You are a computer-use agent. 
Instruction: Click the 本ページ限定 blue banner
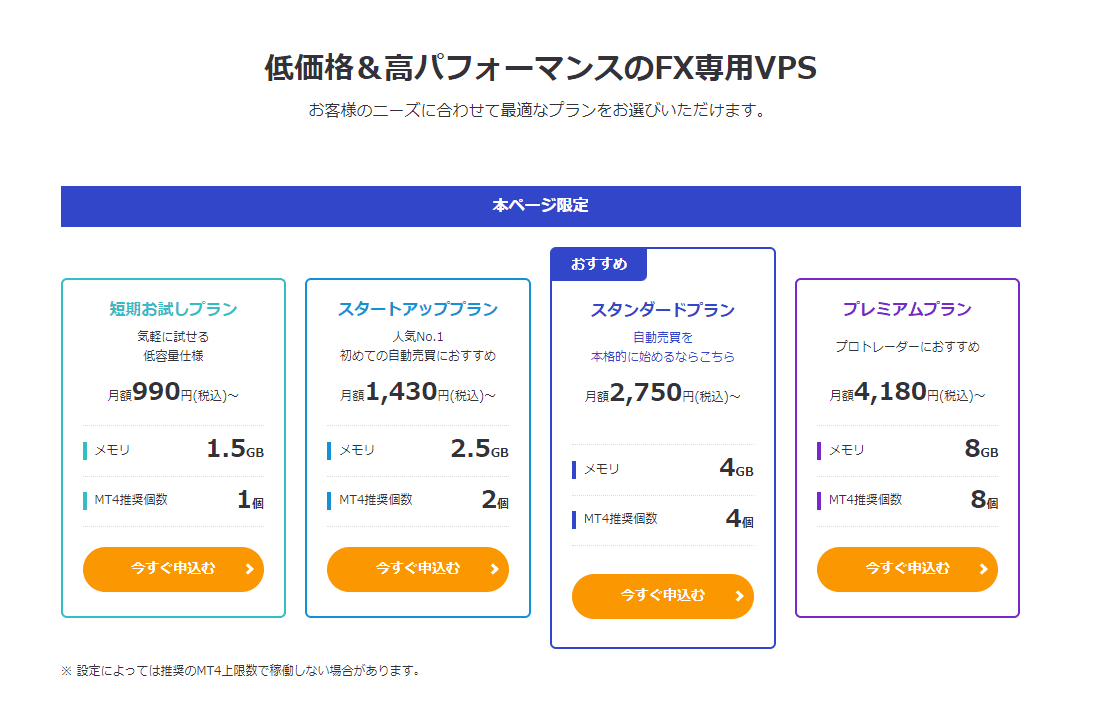(541, 206)
